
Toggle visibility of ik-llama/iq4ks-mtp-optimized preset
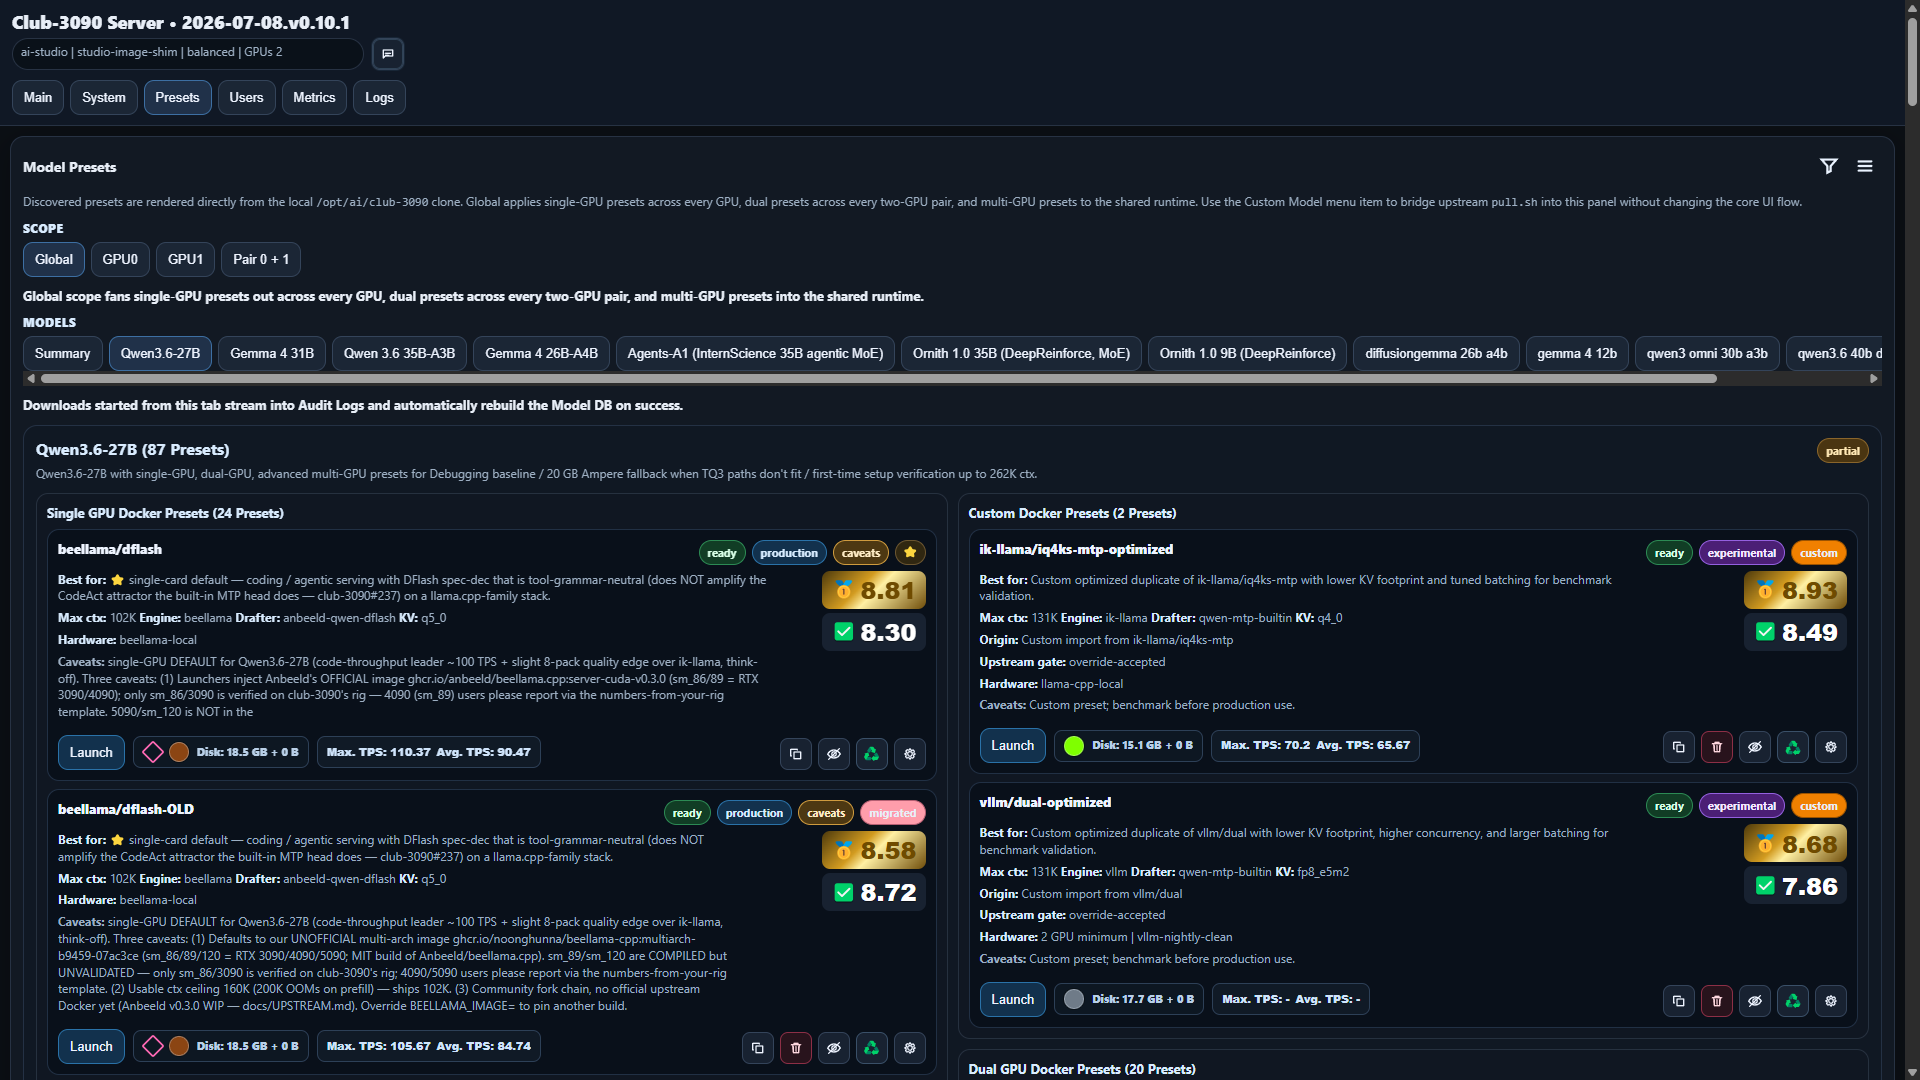pos(1755,747)
